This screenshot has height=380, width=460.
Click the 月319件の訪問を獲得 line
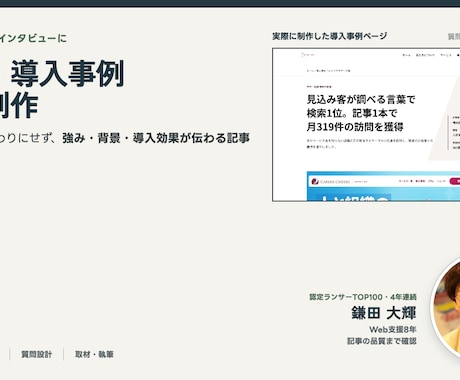click(355, 127)
